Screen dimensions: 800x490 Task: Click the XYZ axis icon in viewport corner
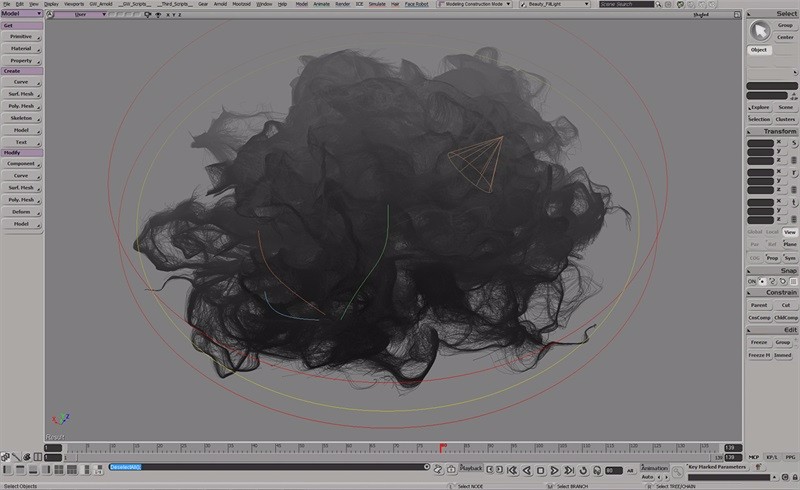click(54, 421)
